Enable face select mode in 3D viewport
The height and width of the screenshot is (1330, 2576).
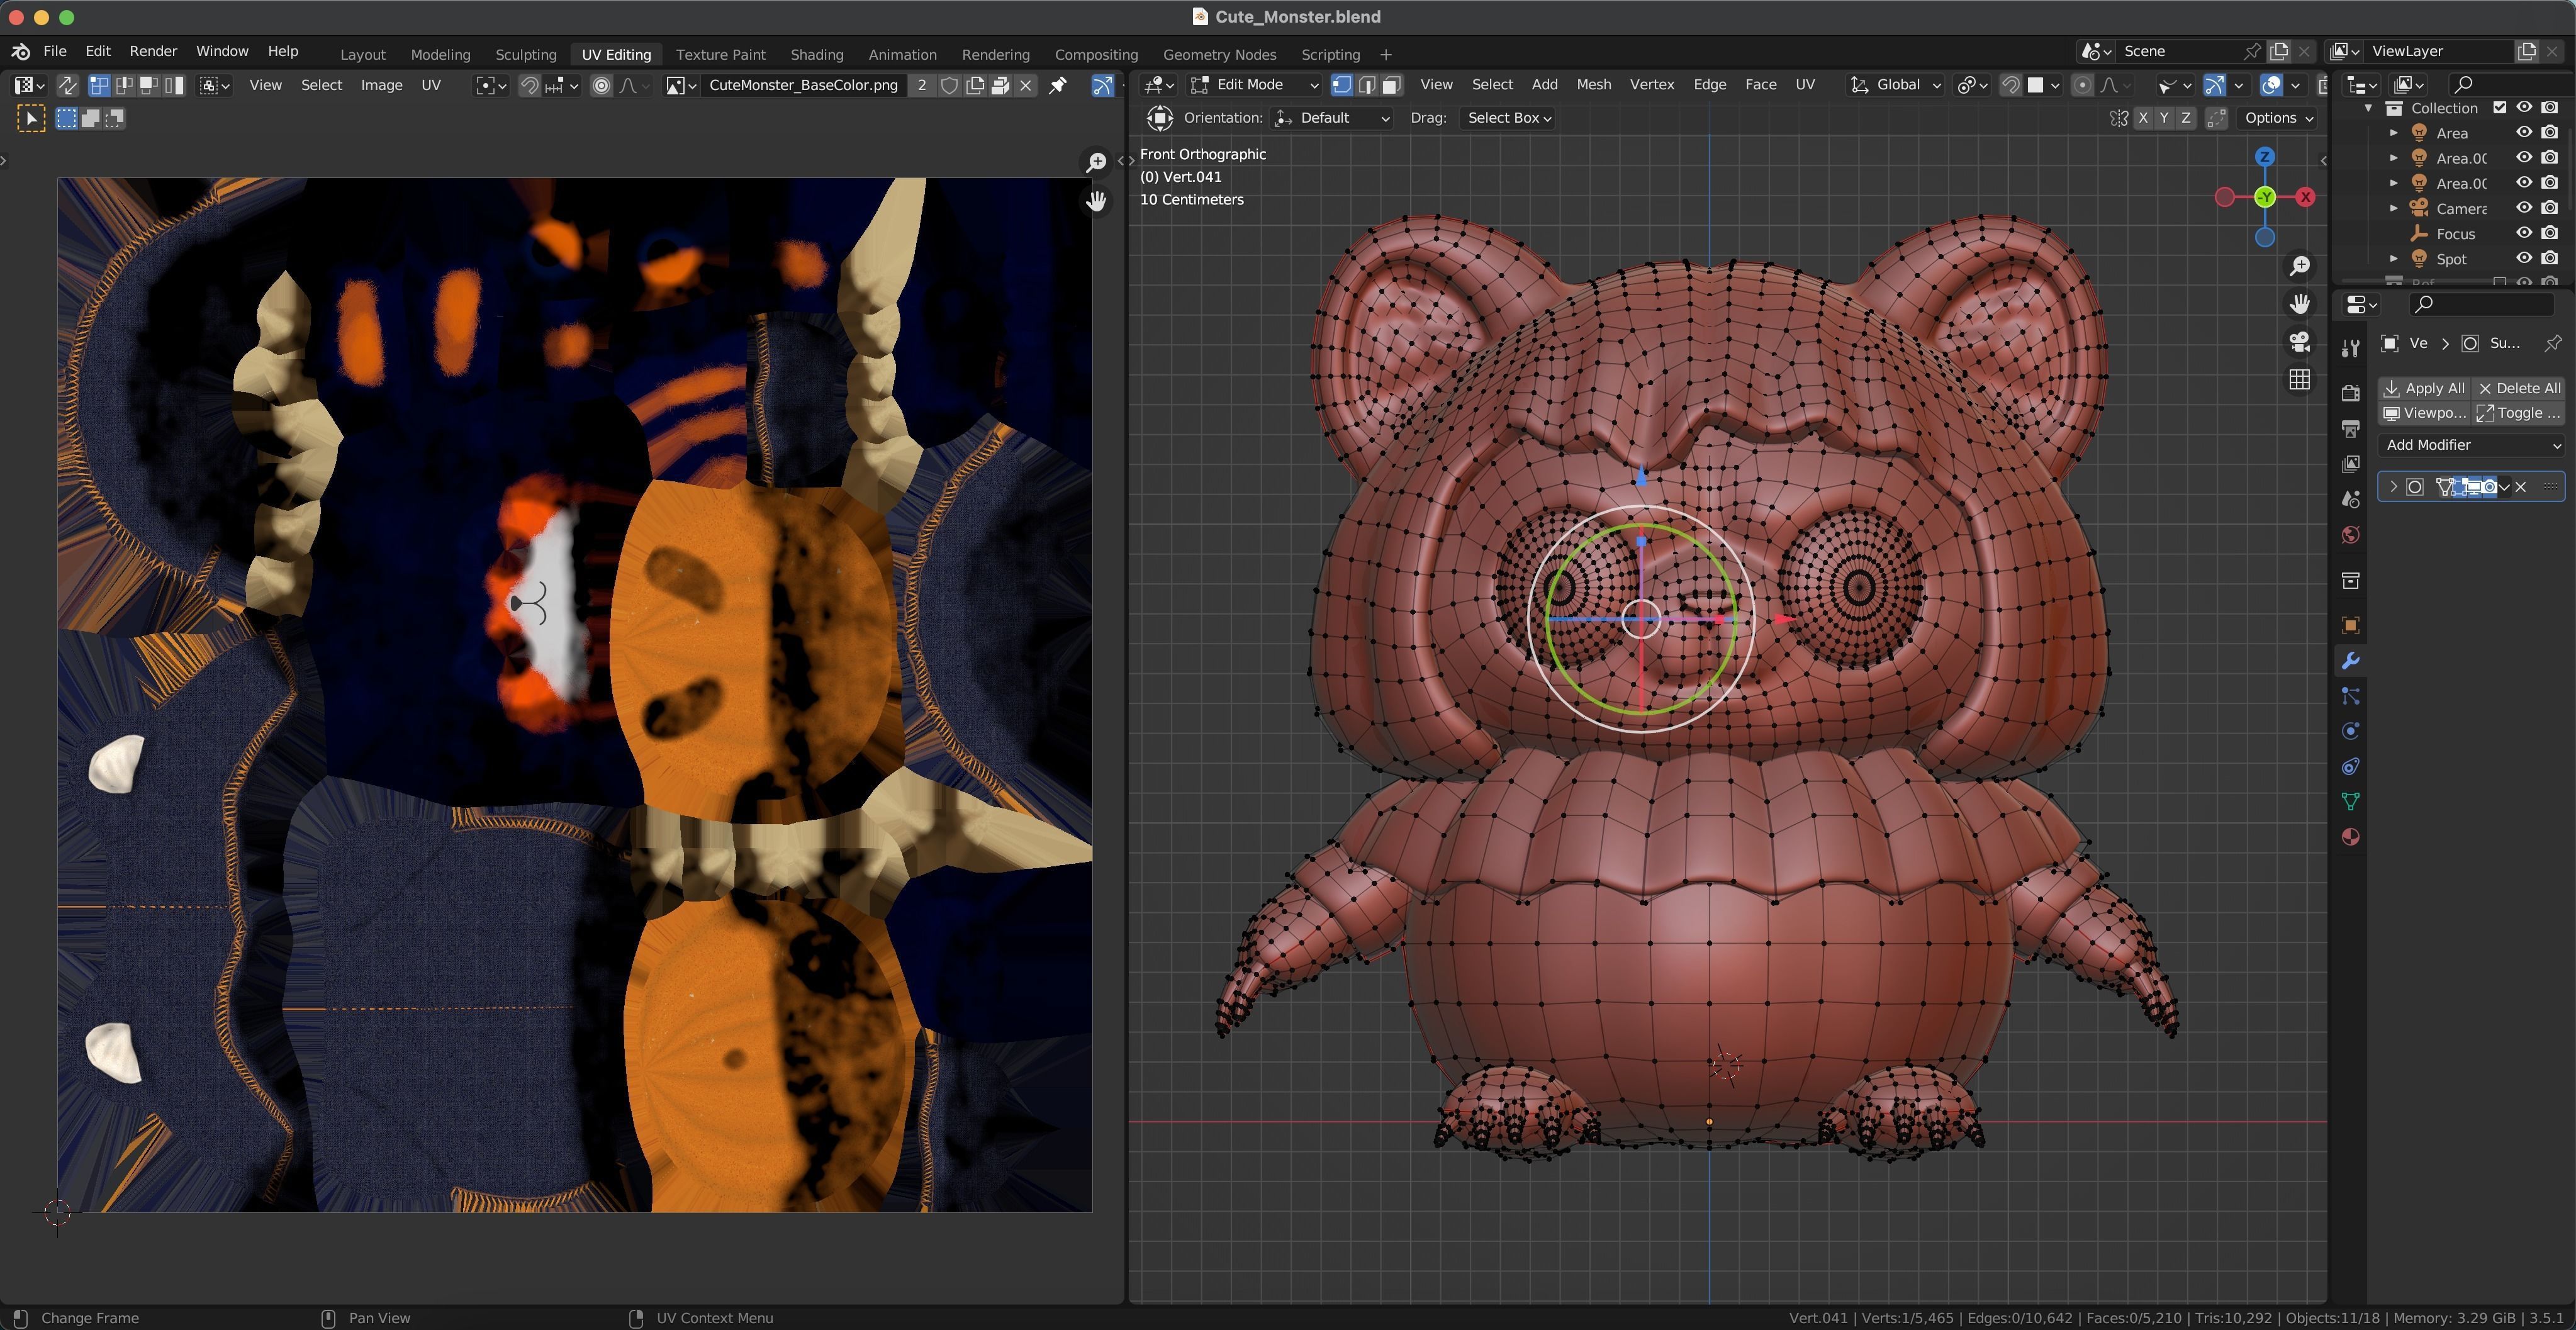point(1392,85)
